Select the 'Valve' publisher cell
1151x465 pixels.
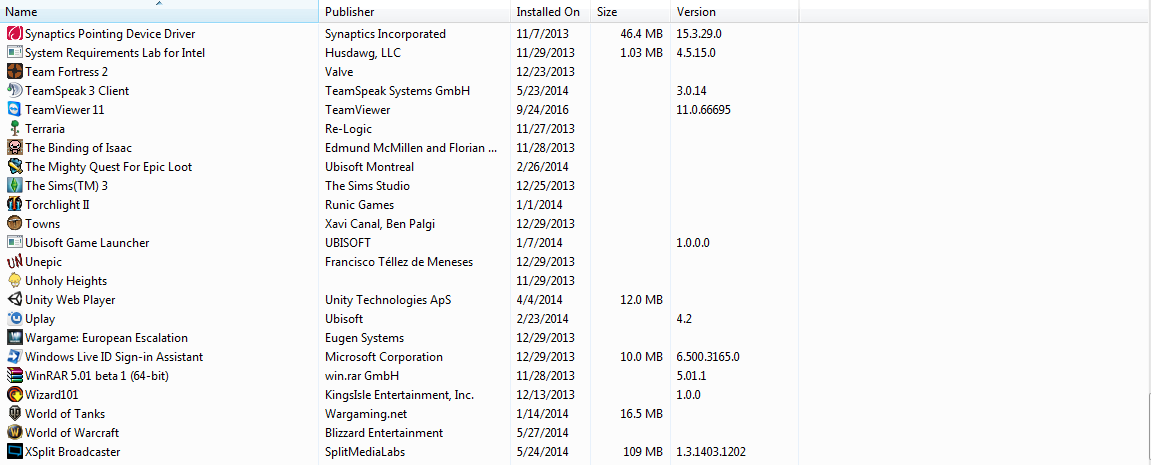pyautogui.click(x=339, y=72)
